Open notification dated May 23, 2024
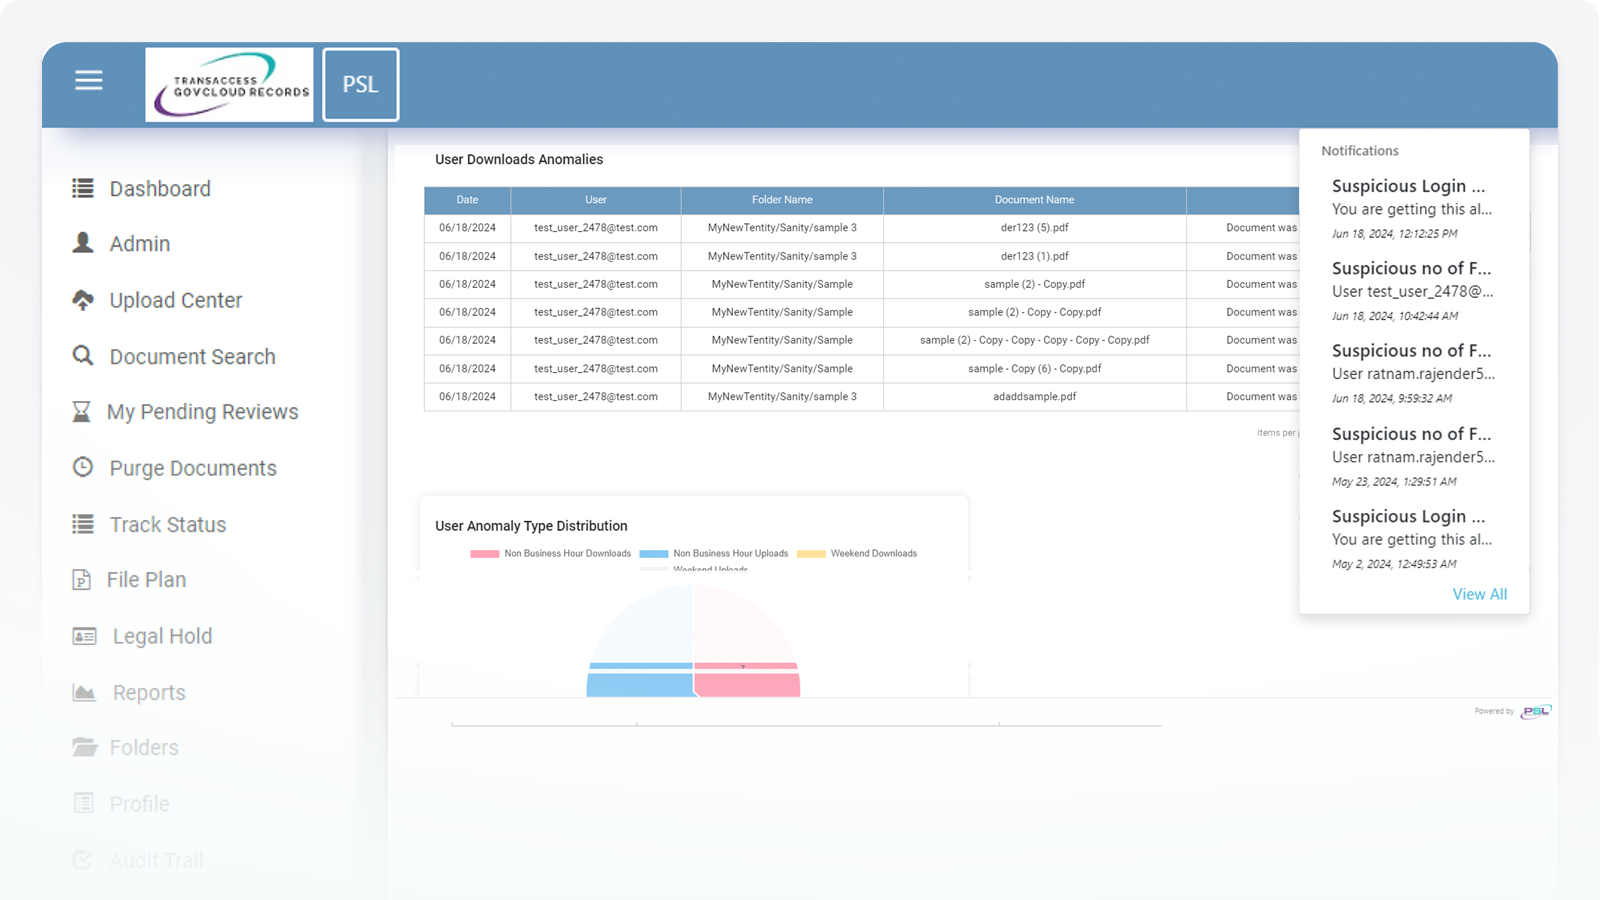This screenshot has height=900, width=1600. (x=1413, y=457)
